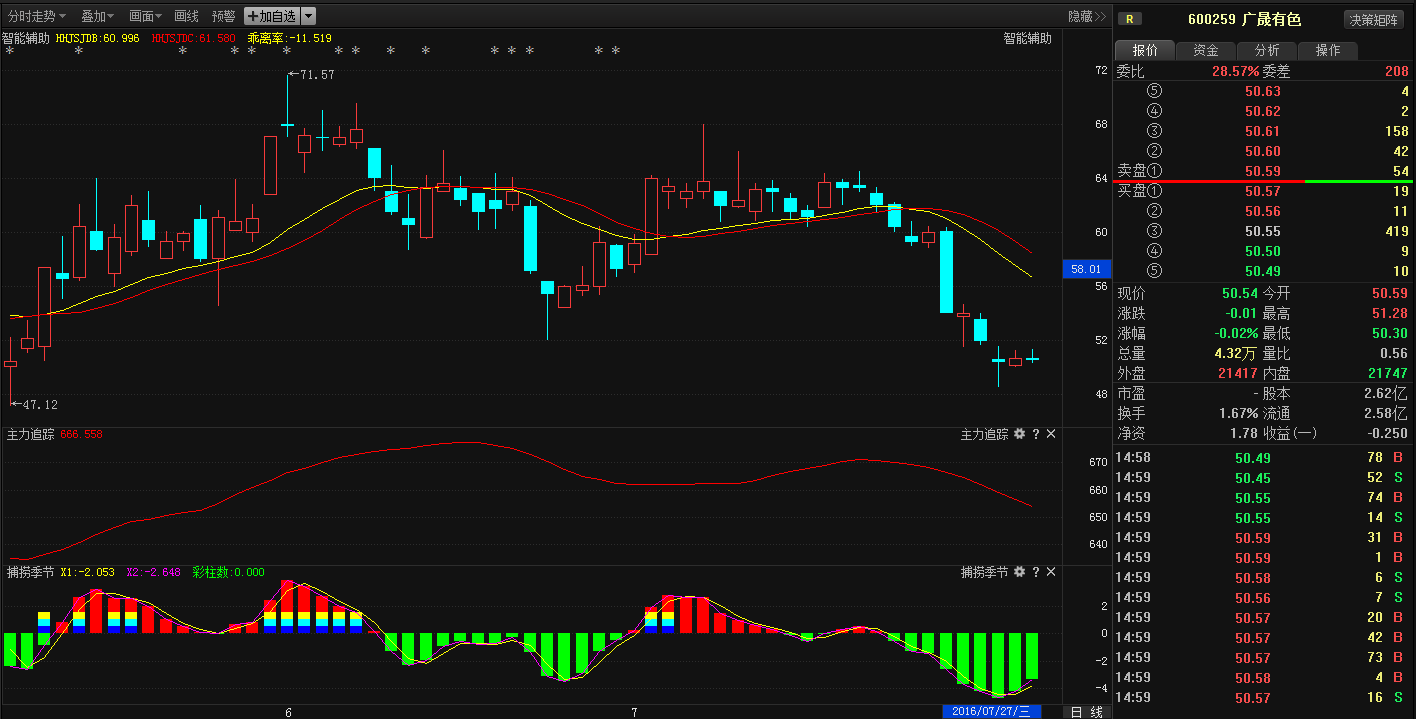Close the 捕捞季节 indicator panel
This screenshot has height=719, width=1416.
click(1051, 572)
